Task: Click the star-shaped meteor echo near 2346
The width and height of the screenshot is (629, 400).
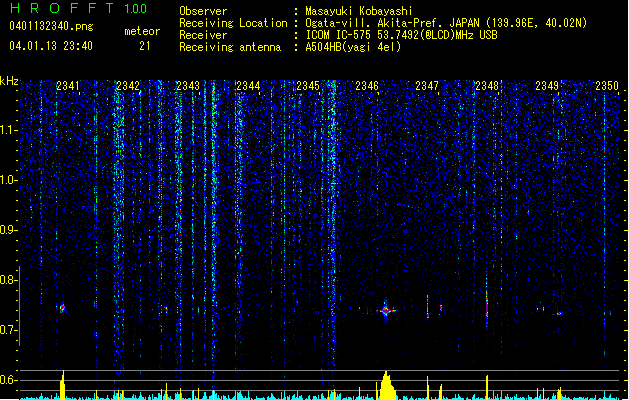Action: tap(386, 310)
